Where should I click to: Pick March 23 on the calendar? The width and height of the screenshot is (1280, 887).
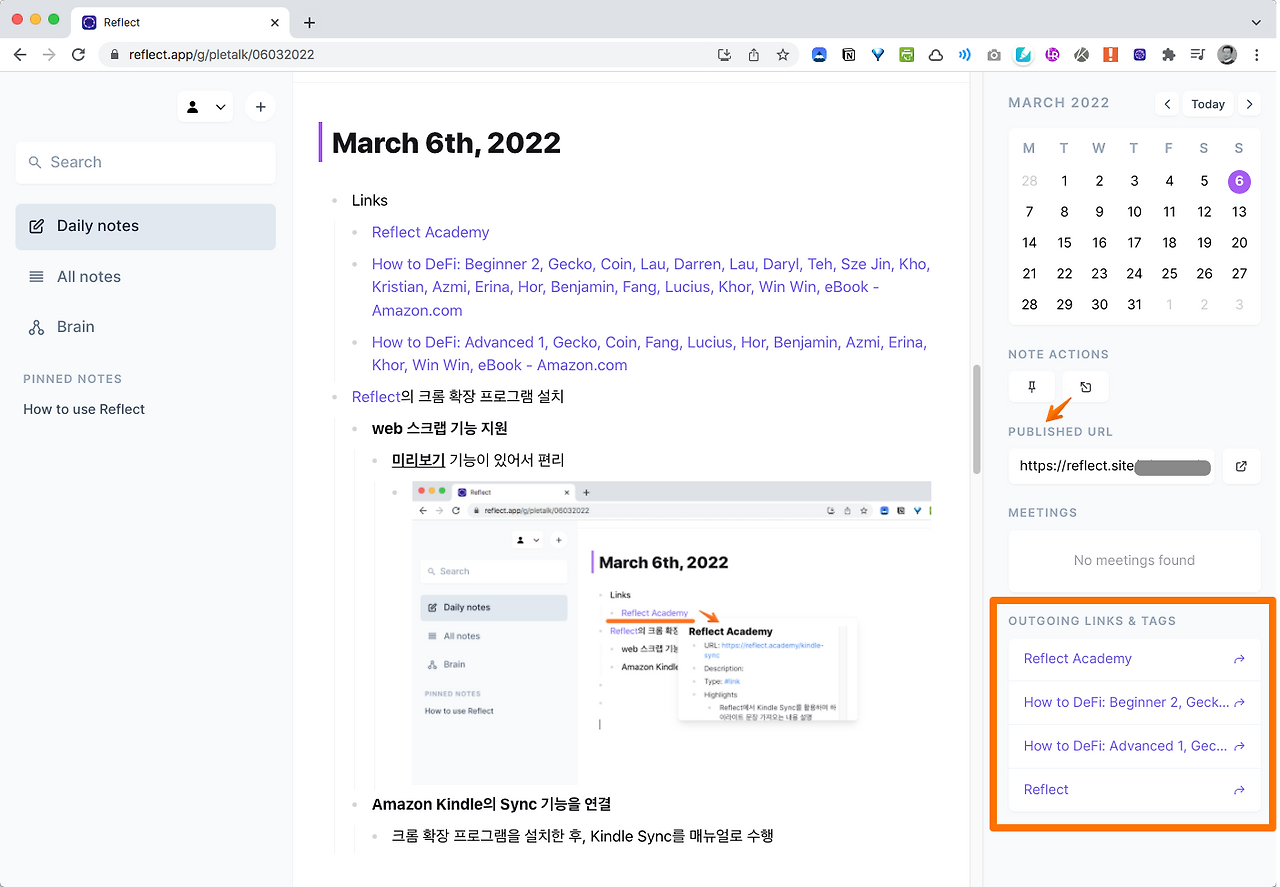(1099, 274)
